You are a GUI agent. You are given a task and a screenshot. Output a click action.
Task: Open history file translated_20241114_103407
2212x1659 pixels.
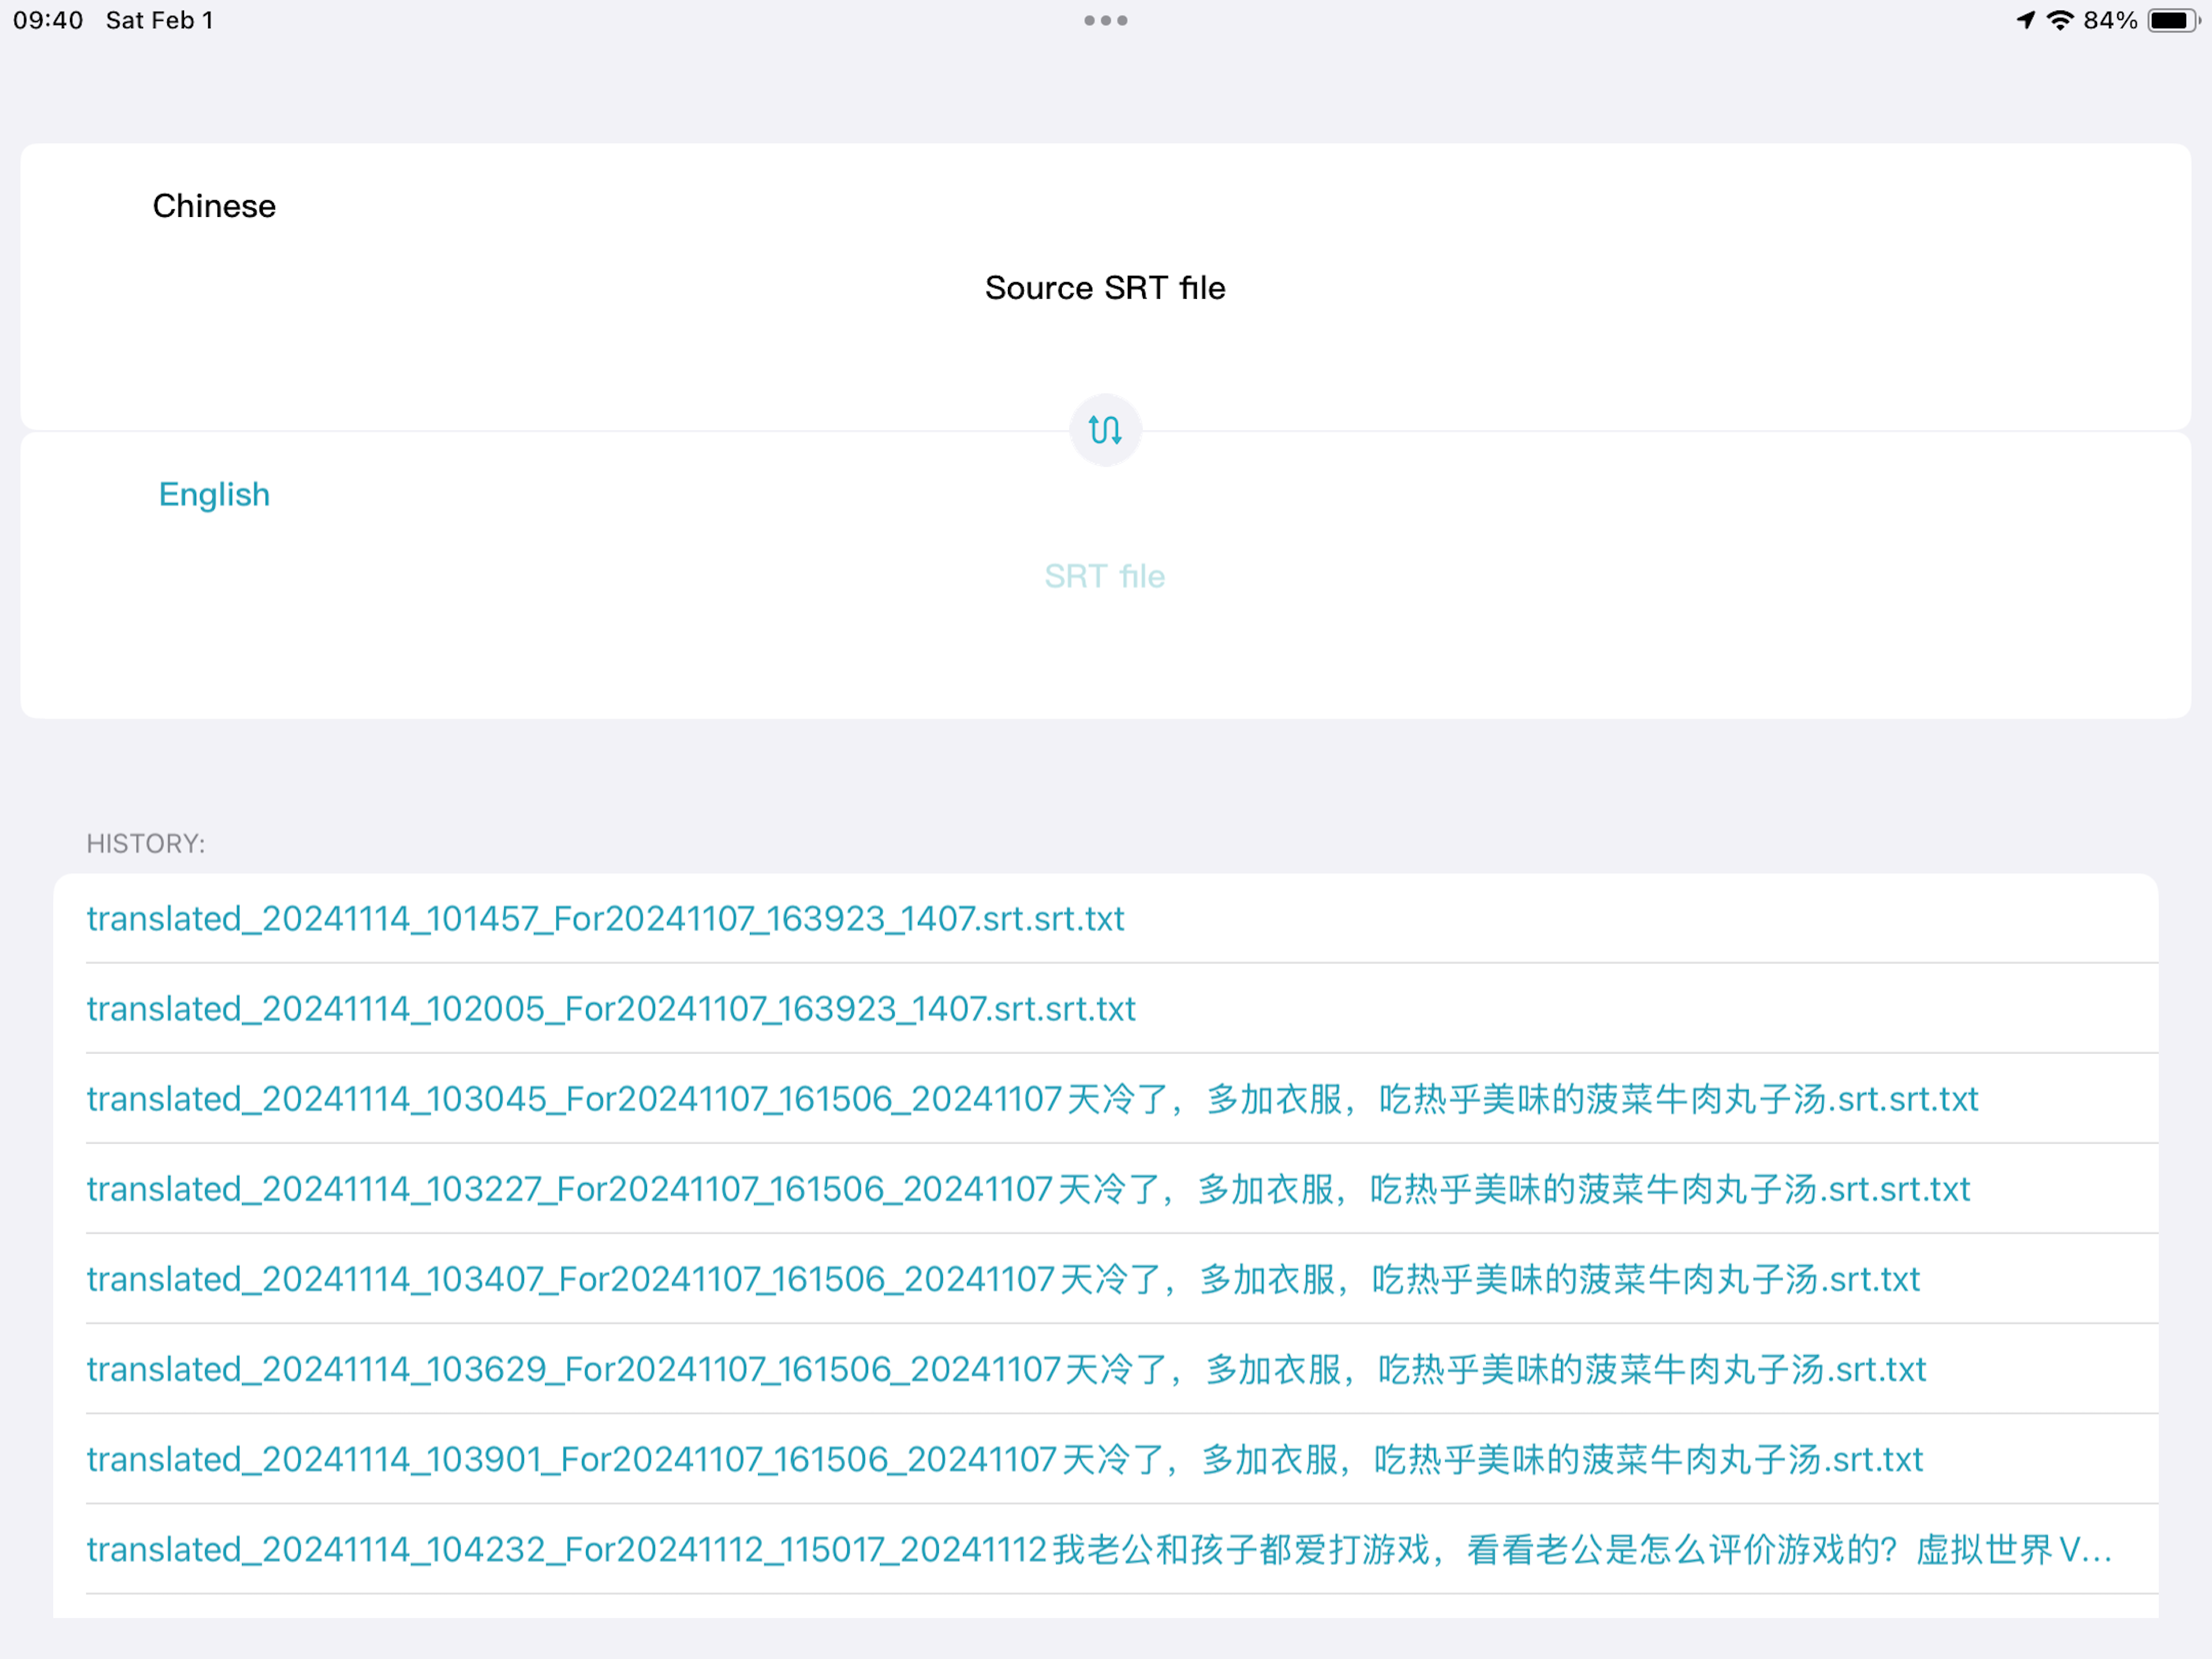click(x=1003, y=1278)
